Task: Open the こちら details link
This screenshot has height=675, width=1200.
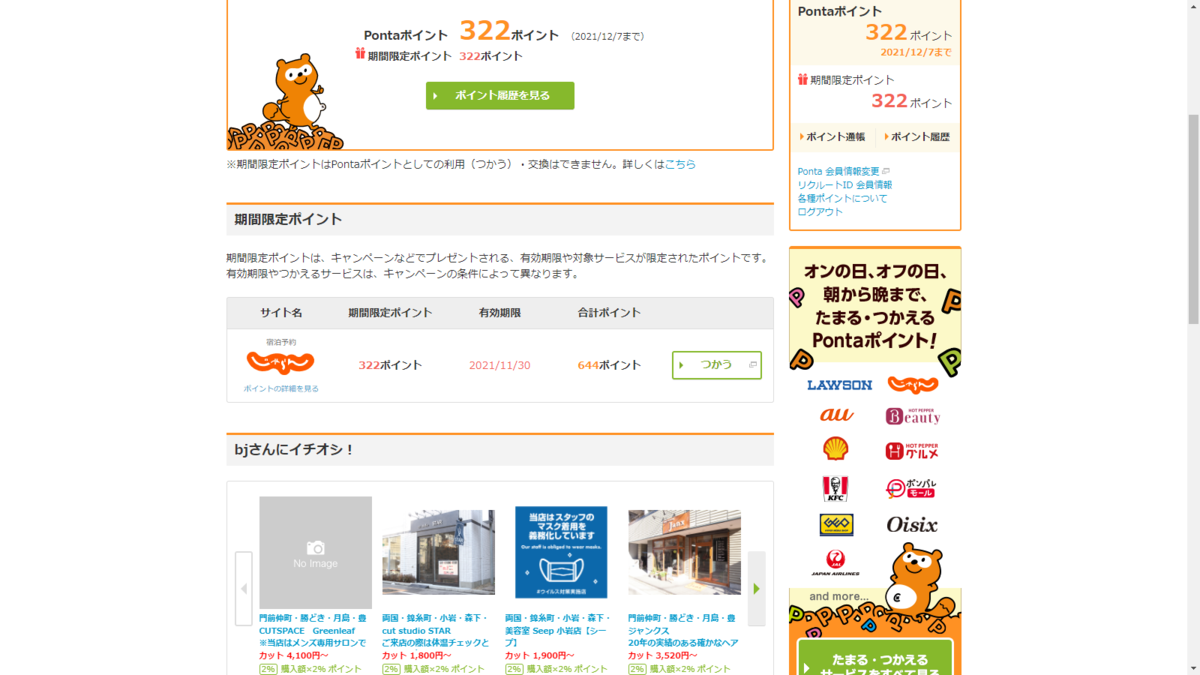Action: tap(680, 164)
